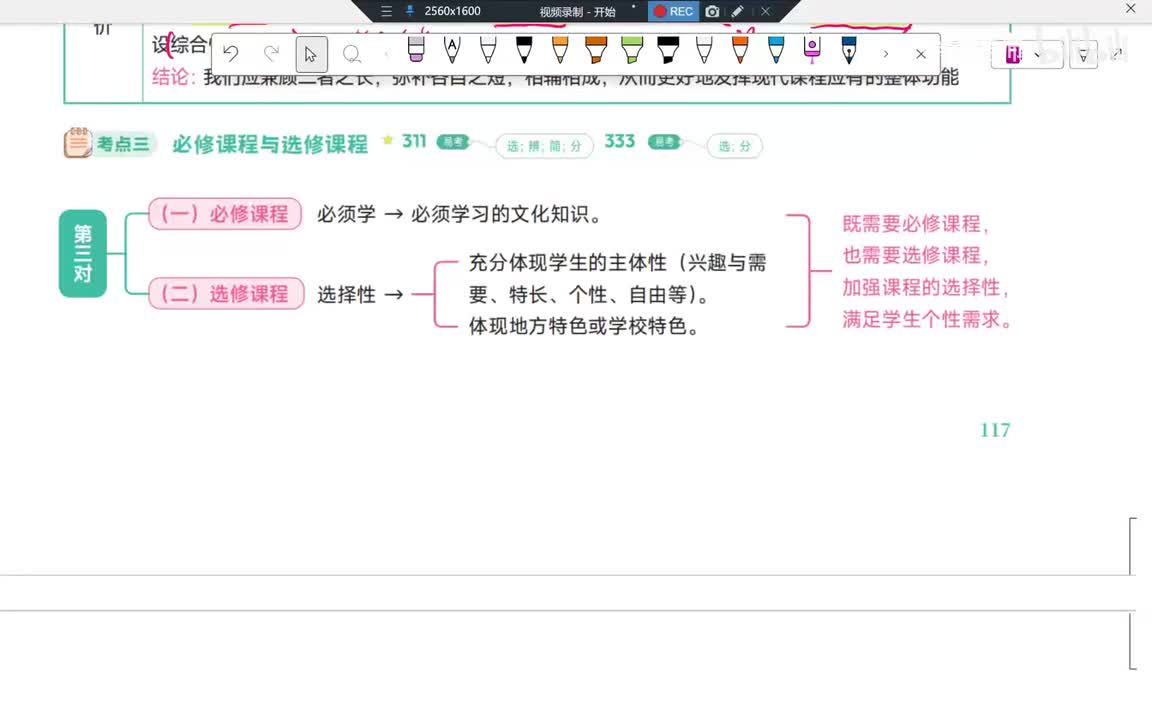Open the recorder hamburger menu

point(386,11)
